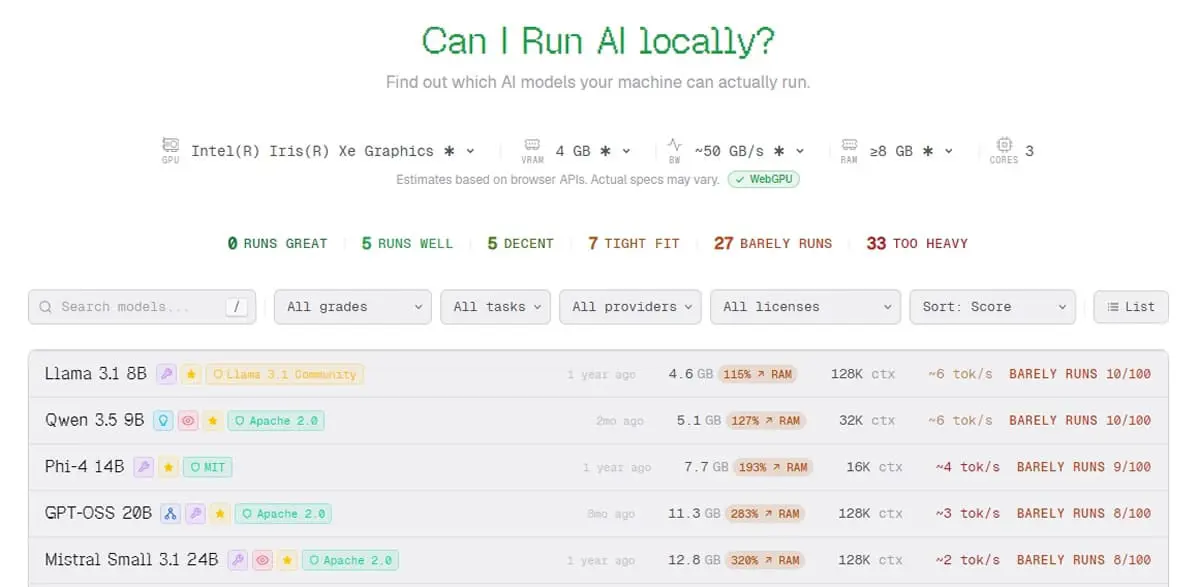Click the wrench icon on GPT-OSS 20B row
This screenshot has width=1200, height=587.
[195, 514]
